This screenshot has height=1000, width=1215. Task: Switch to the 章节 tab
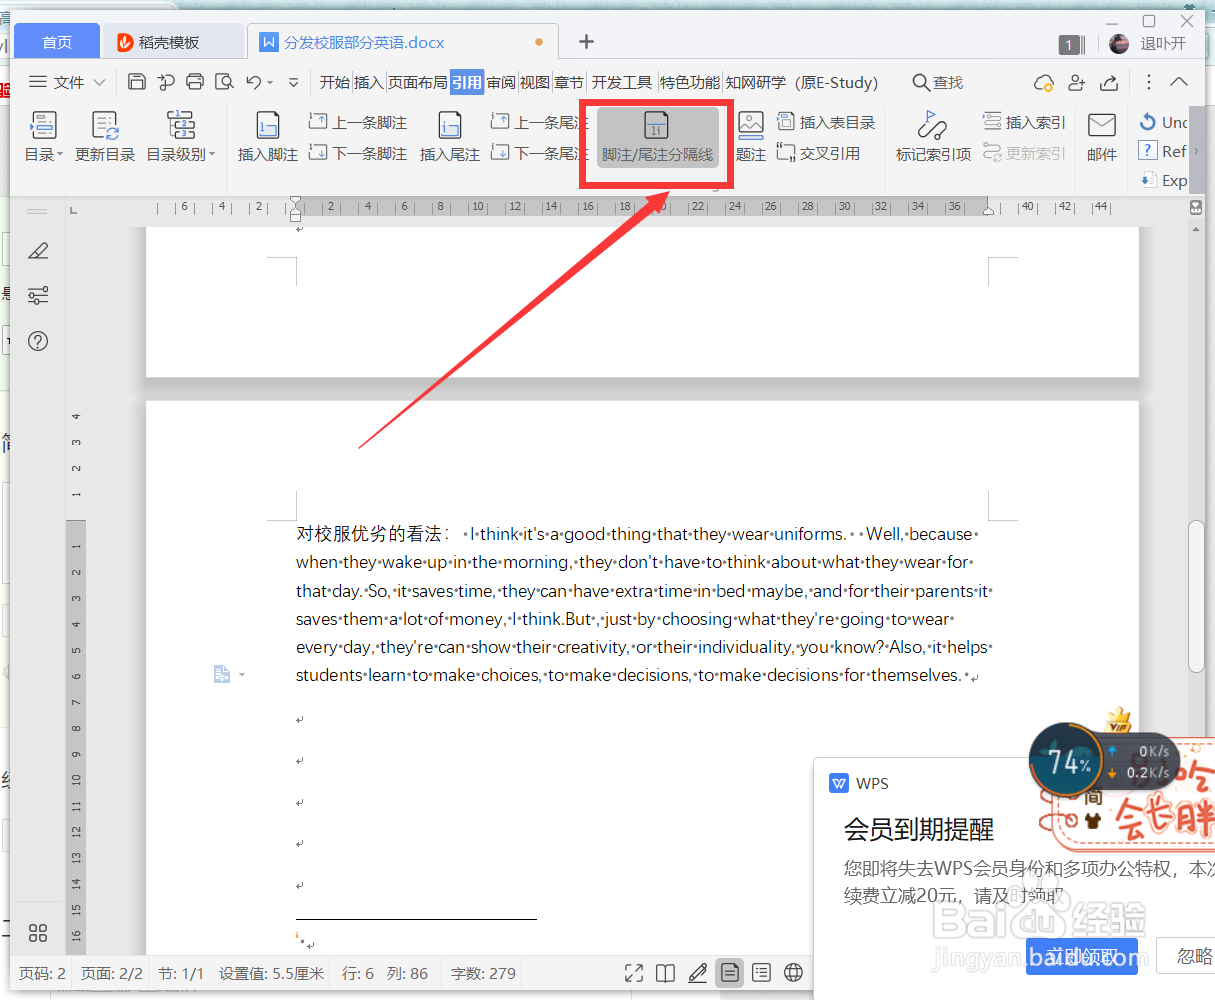click(569, 82)
